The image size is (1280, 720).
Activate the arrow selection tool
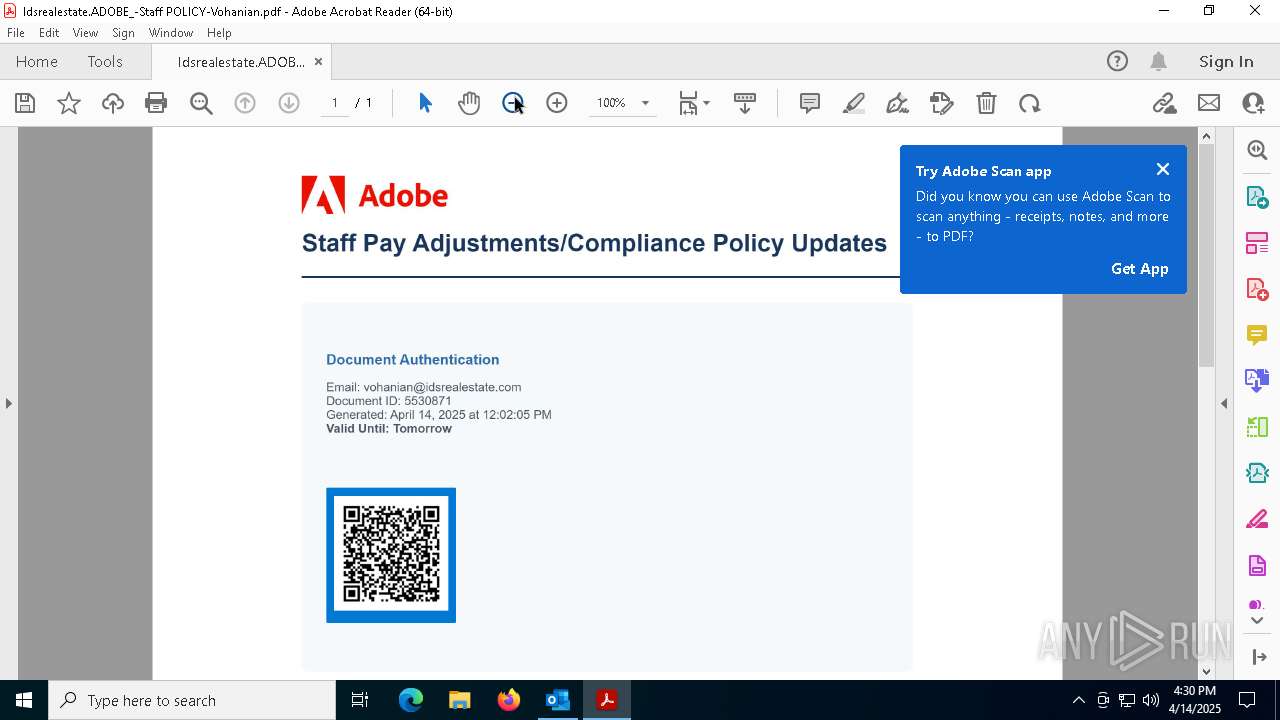[x=425, y=103]
